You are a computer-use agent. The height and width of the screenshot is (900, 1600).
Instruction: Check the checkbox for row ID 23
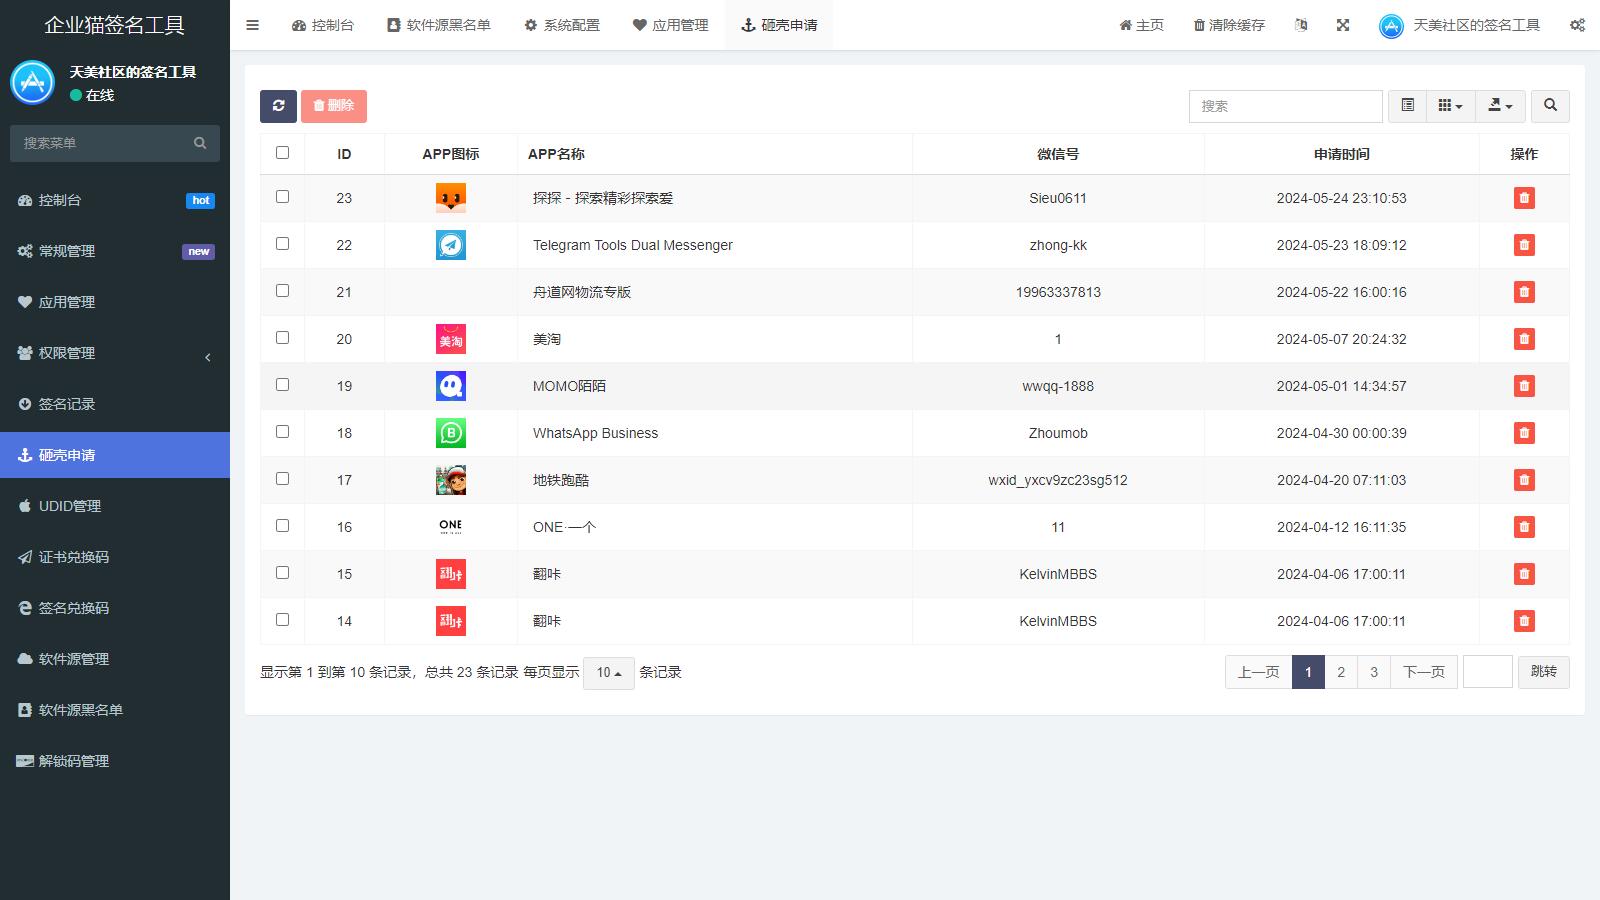click(x=283, y=197)
